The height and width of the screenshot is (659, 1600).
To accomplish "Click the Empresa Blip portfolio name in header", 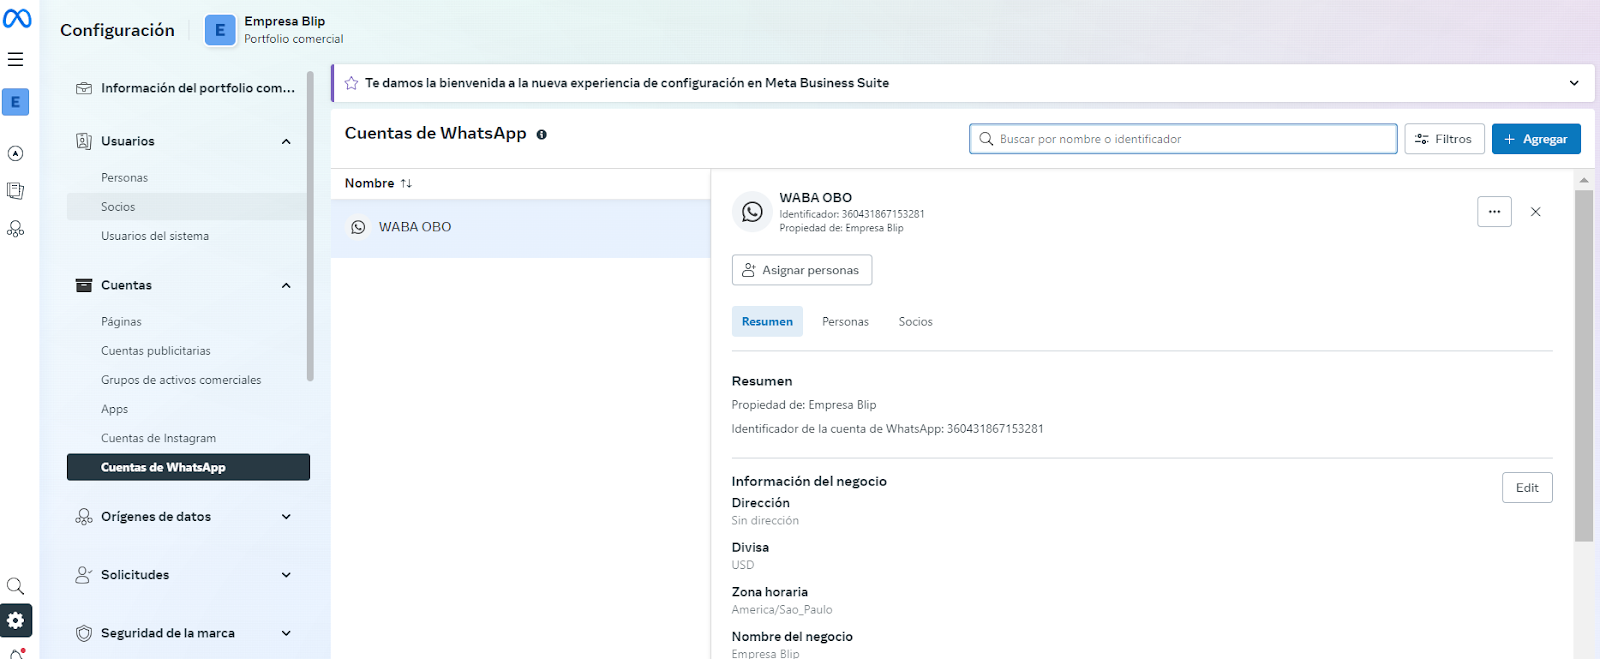I will click(285, 21).
